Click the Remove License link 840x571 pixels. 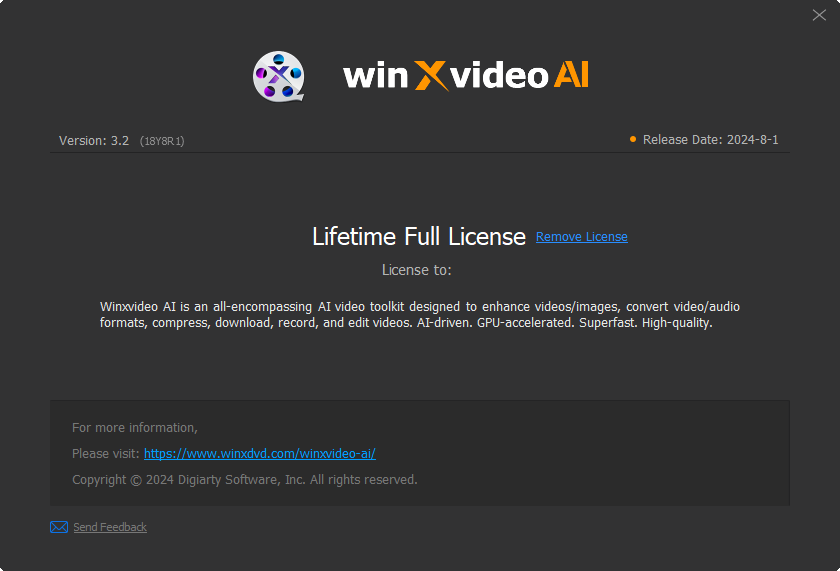click(x=581, y=237)
